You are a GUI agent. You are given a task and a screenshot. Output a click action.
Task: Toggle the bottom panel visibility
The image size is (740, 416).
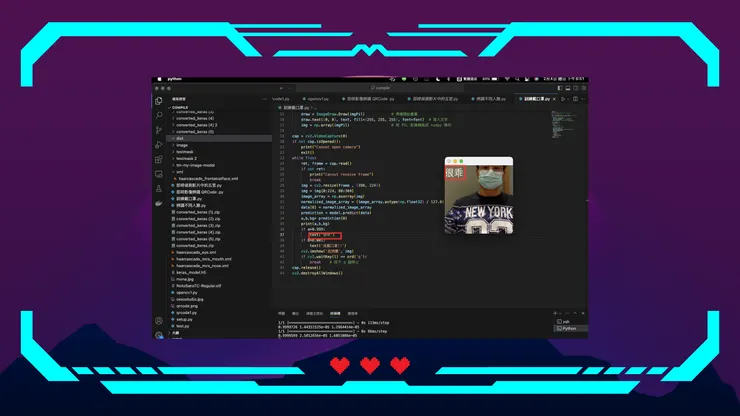(x=568, y=88)
